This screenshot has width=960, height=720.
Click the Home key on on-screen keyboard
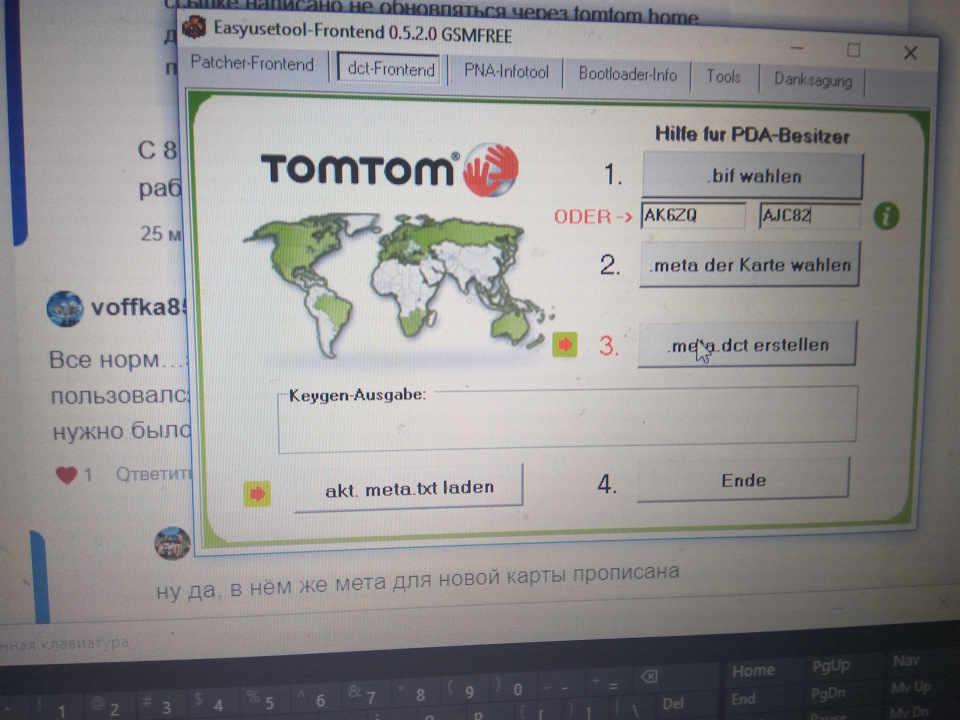click(753, 670)
